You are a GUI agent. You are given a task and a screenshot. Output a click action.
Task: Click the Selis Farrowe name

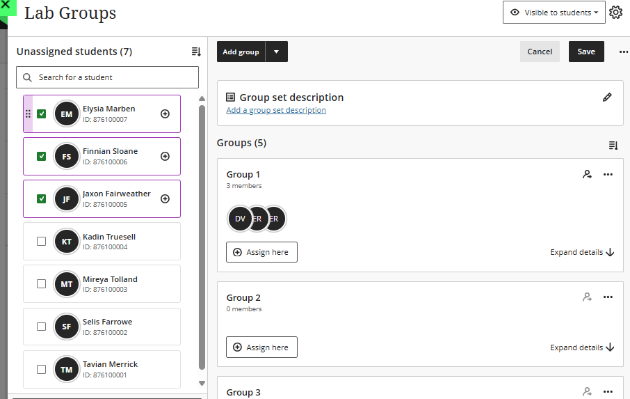(x=107, y=322)
